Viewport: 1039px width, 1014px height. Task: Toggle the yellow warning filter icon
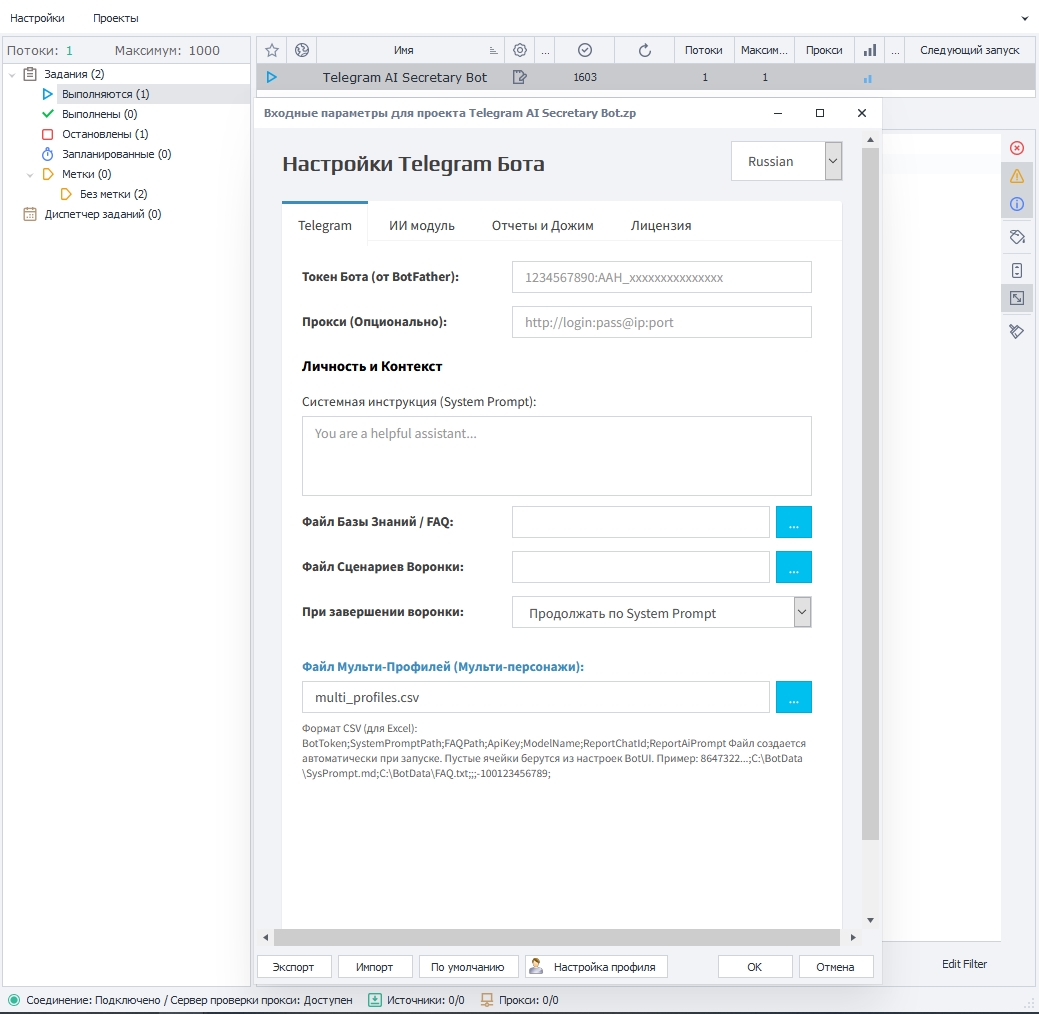tap(1016, 176)
